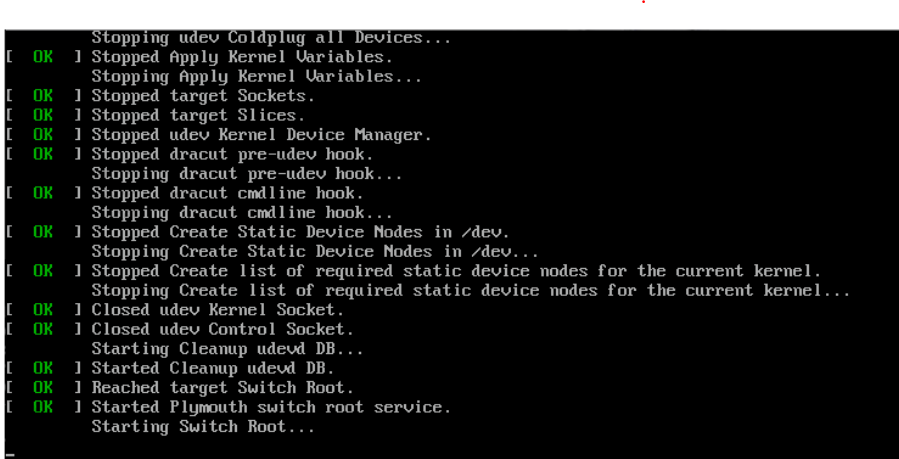Click the "Starting Cleanup udevd DB" line
Screen dimensions: 899x459
point(227,349)
